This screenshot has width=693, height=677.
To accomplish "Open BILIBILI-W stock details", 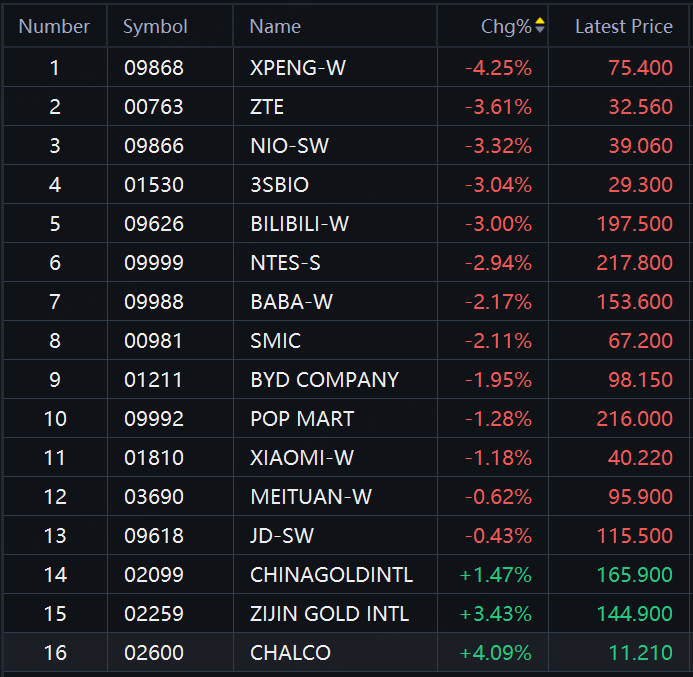I will point(299,224).
